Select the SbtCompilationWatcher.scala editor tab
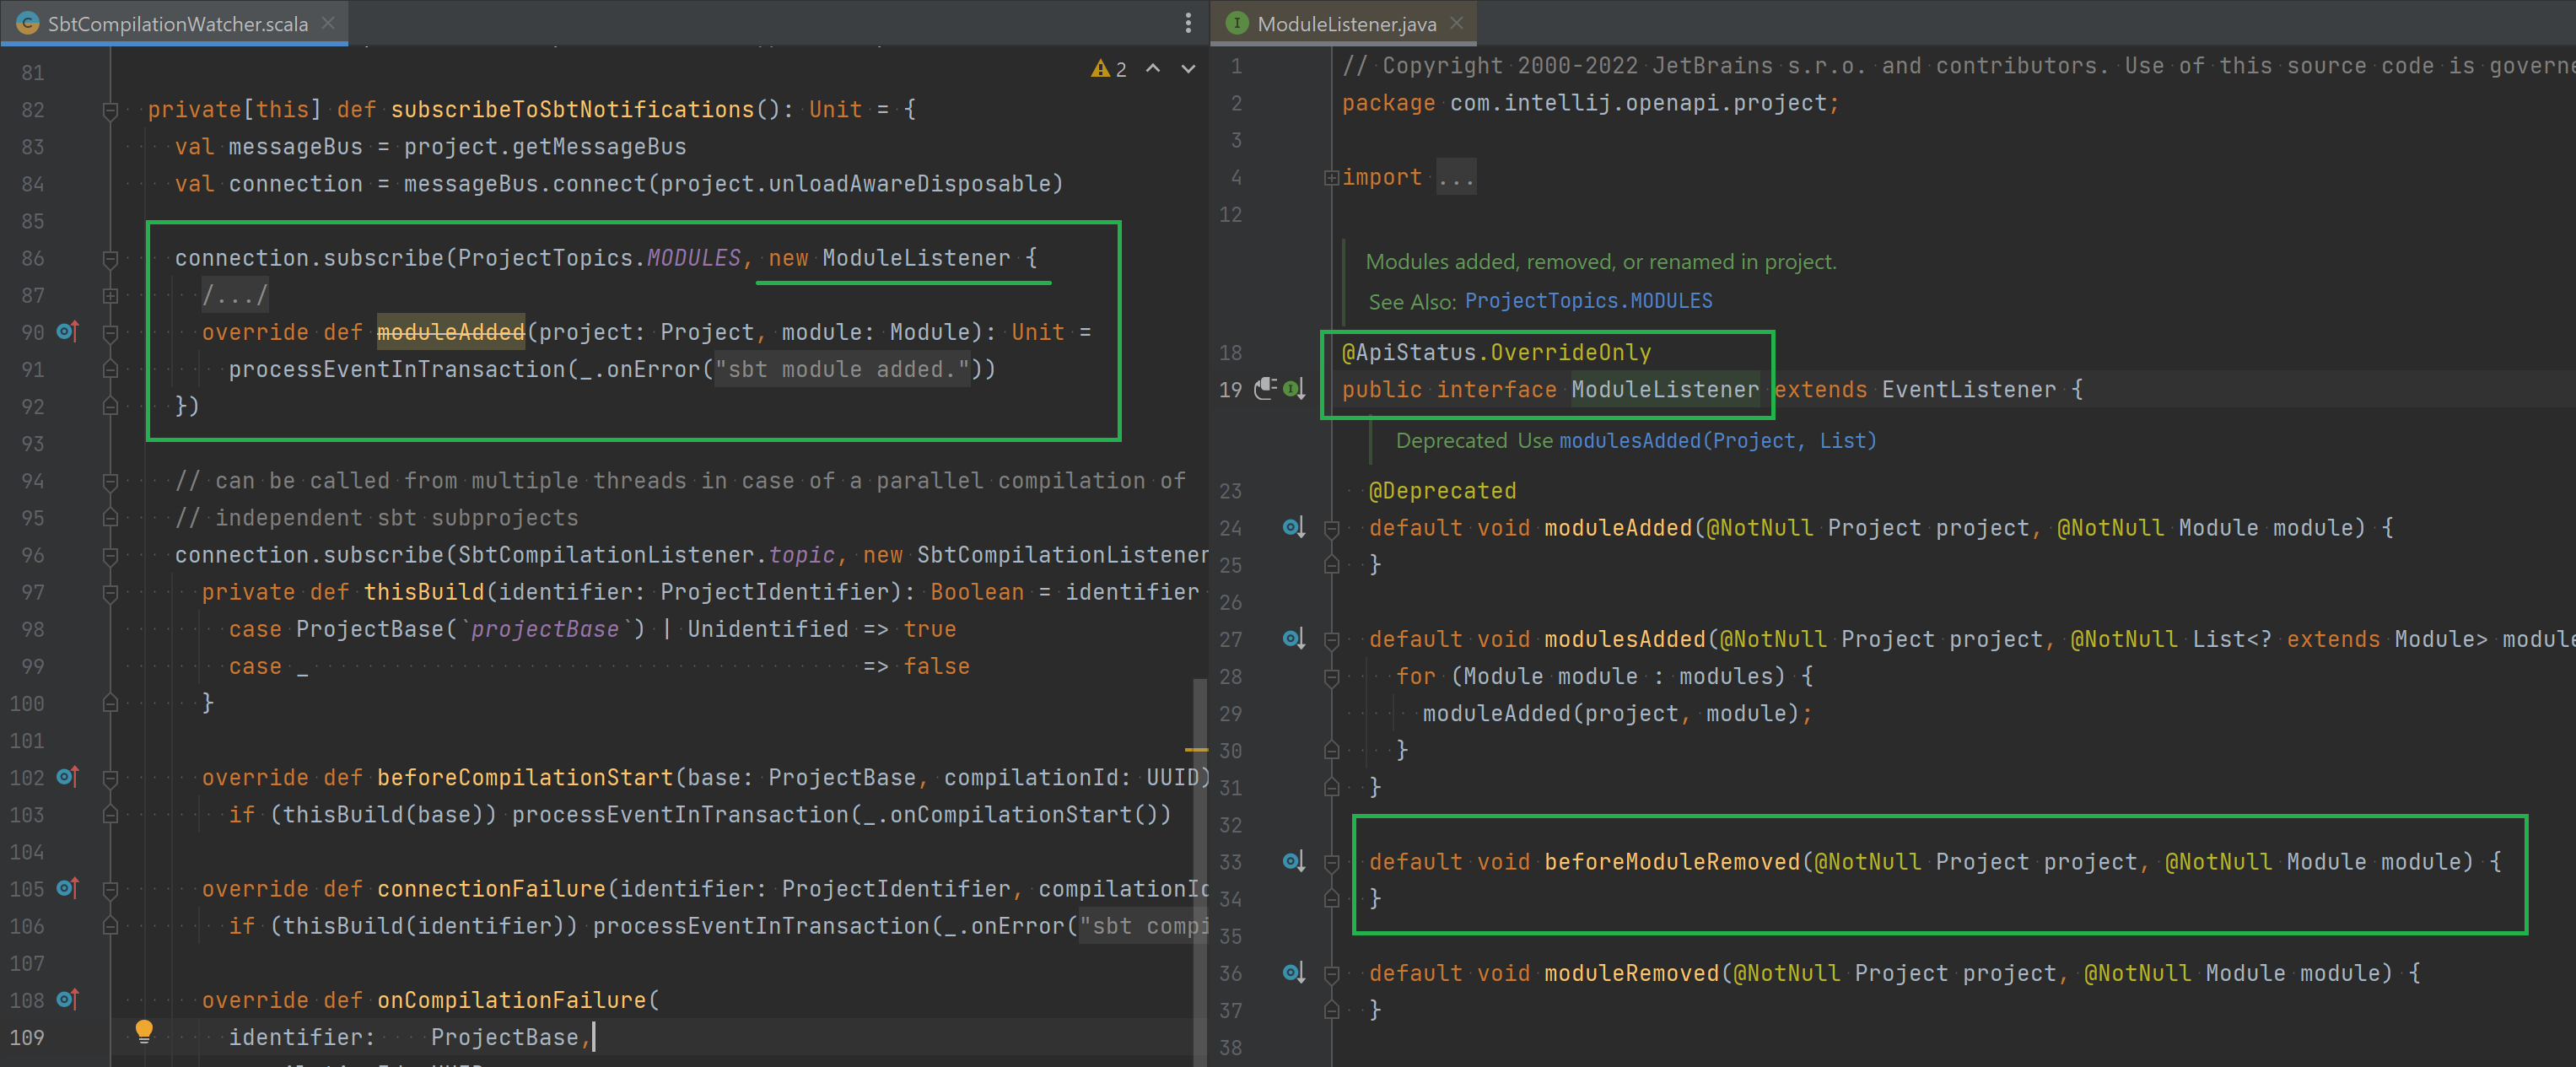 (x=175, y=23)
